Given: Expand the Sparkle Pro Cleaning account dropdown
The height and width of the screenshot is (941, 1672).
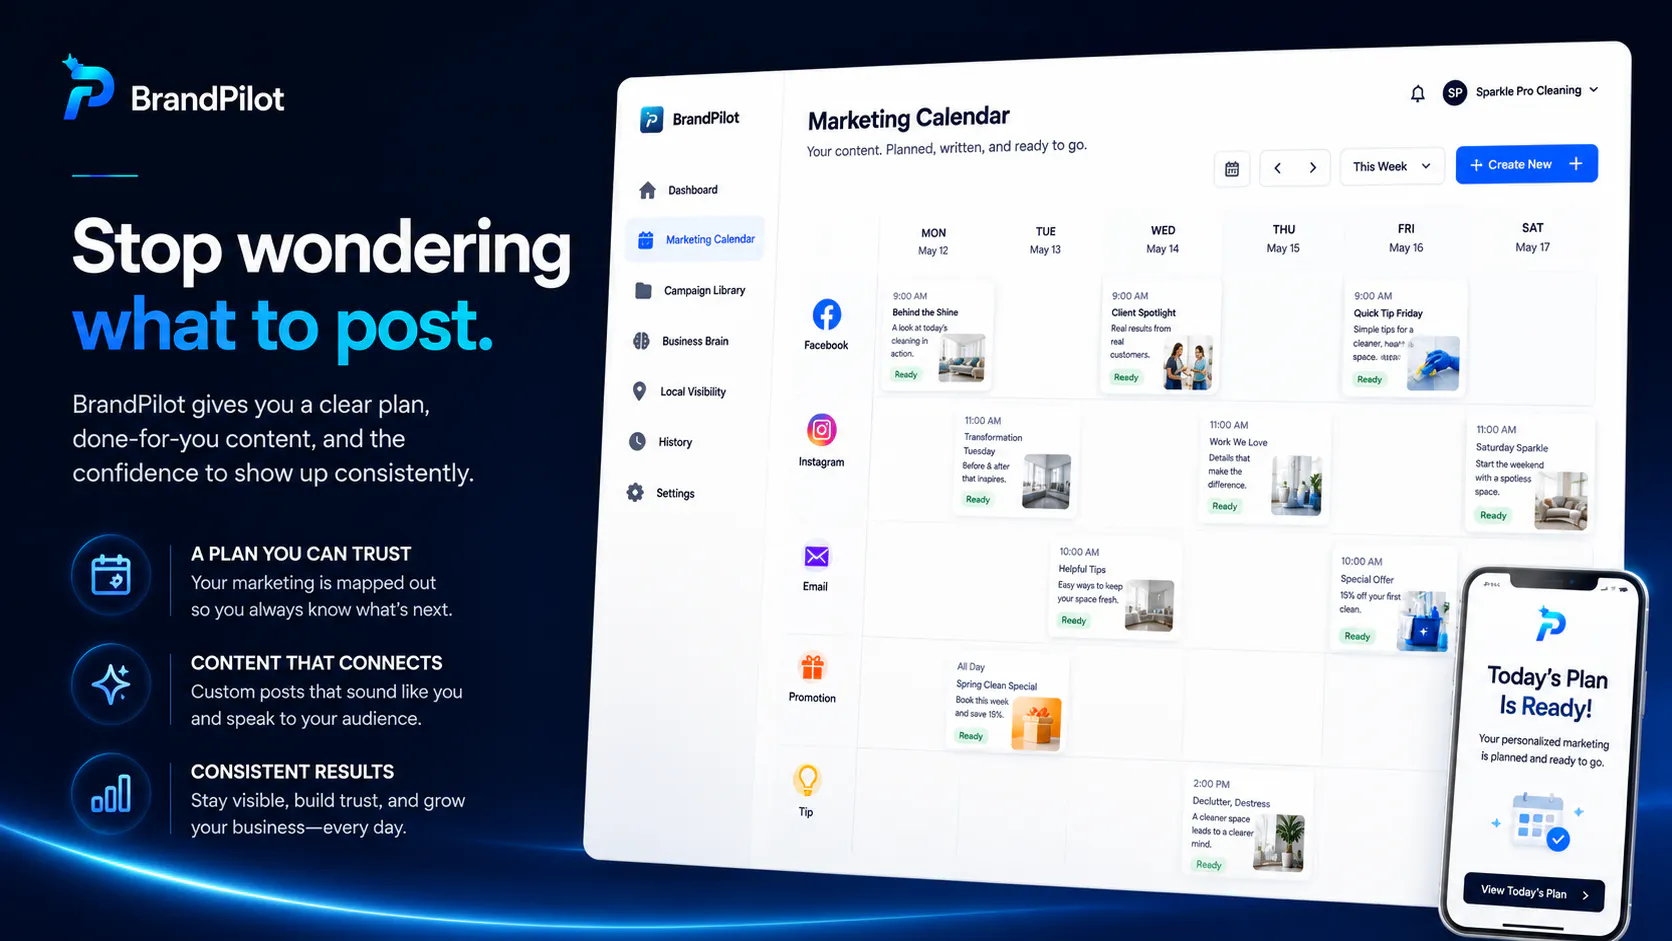Looking at the screenshot, I should (1537, 91).
